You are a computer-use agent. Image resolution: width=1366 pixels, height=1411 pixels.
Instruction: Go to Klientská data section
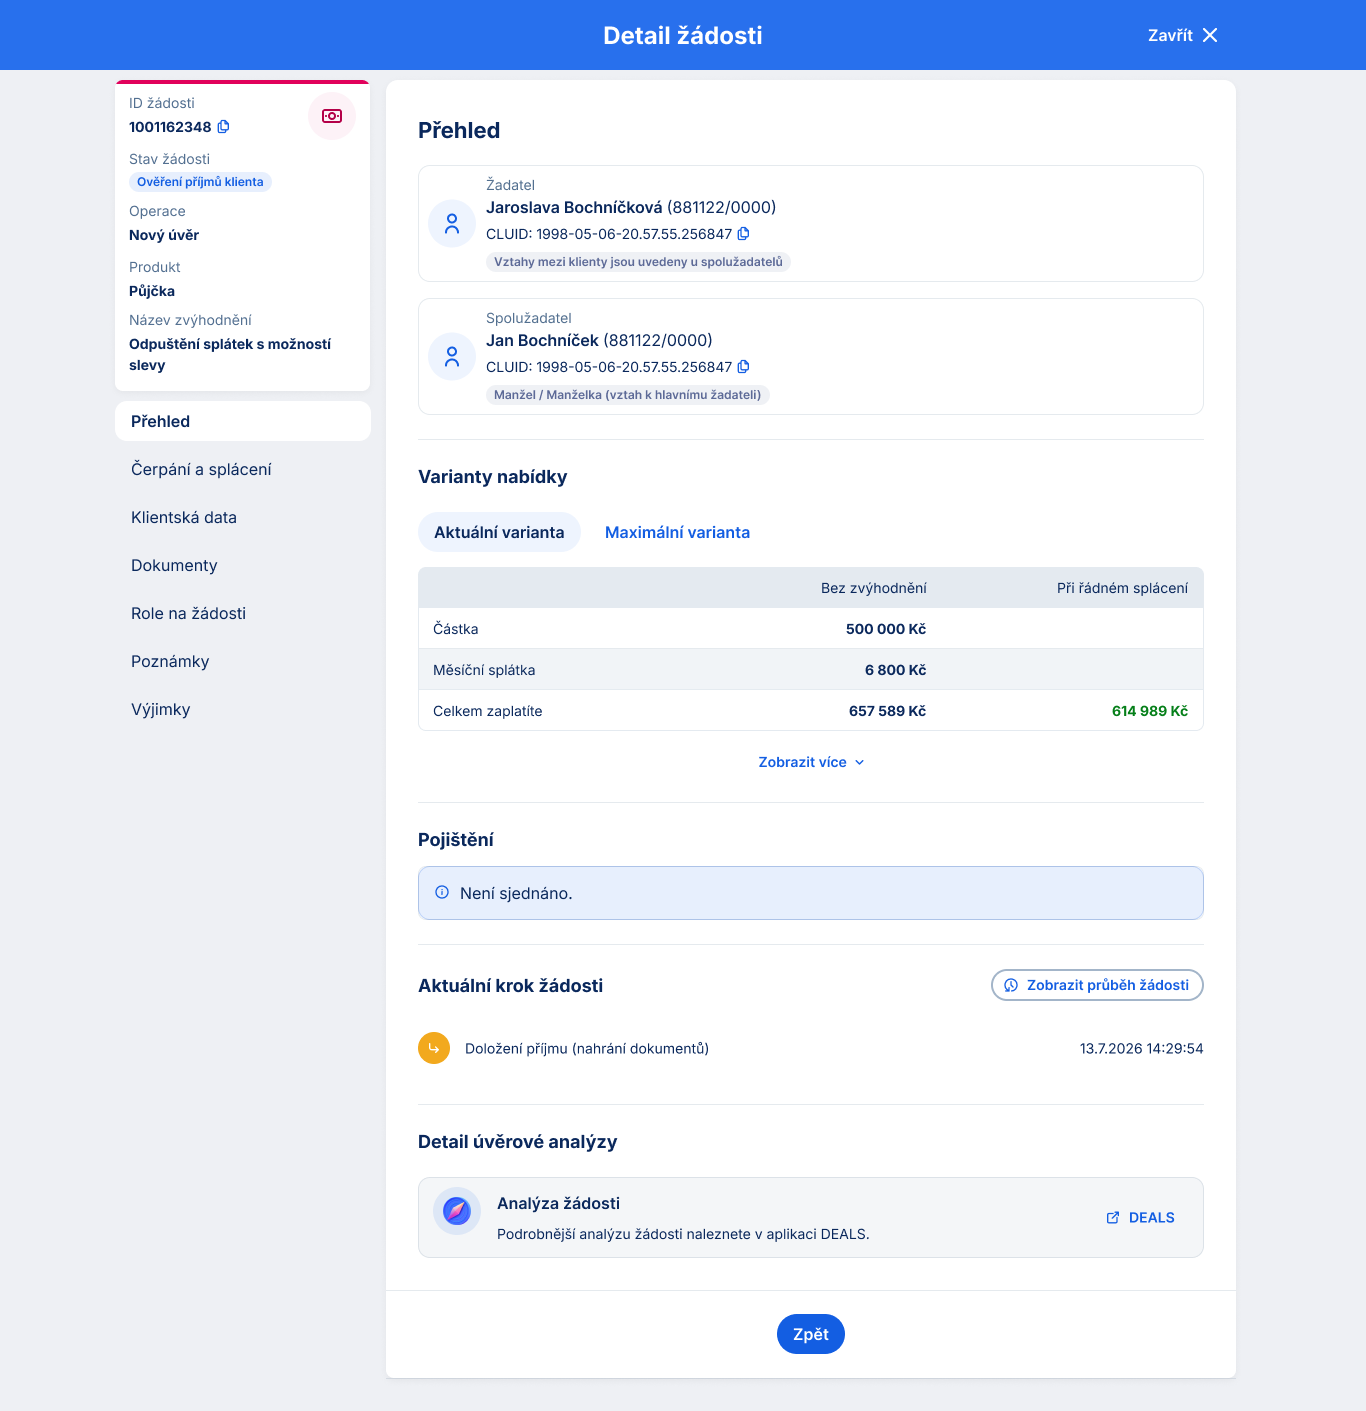tap(243, 517)
